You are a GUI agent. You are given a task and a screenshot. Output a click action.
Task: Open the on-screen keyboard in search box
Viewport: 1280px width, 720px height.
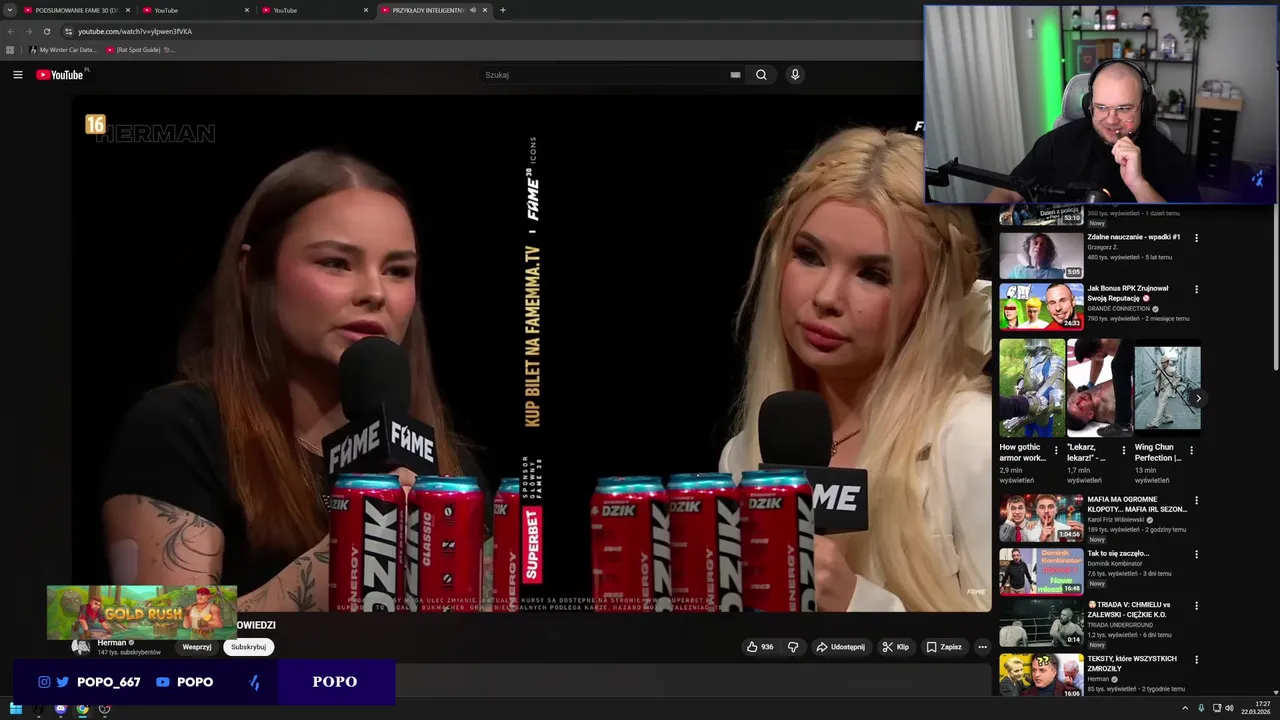tap(735, 75)
